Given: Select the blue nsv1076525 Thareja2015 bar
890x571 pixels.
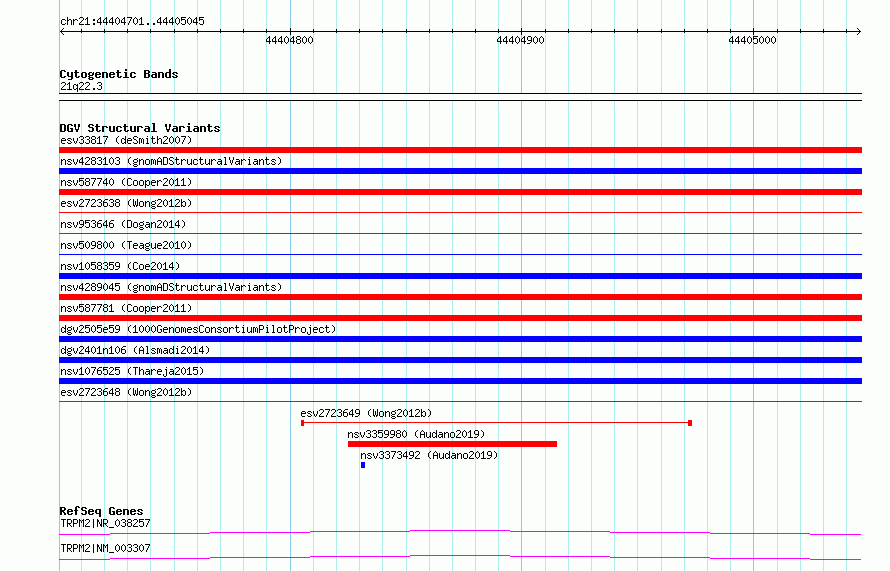Looking at the screenshot, I should 460,381.
